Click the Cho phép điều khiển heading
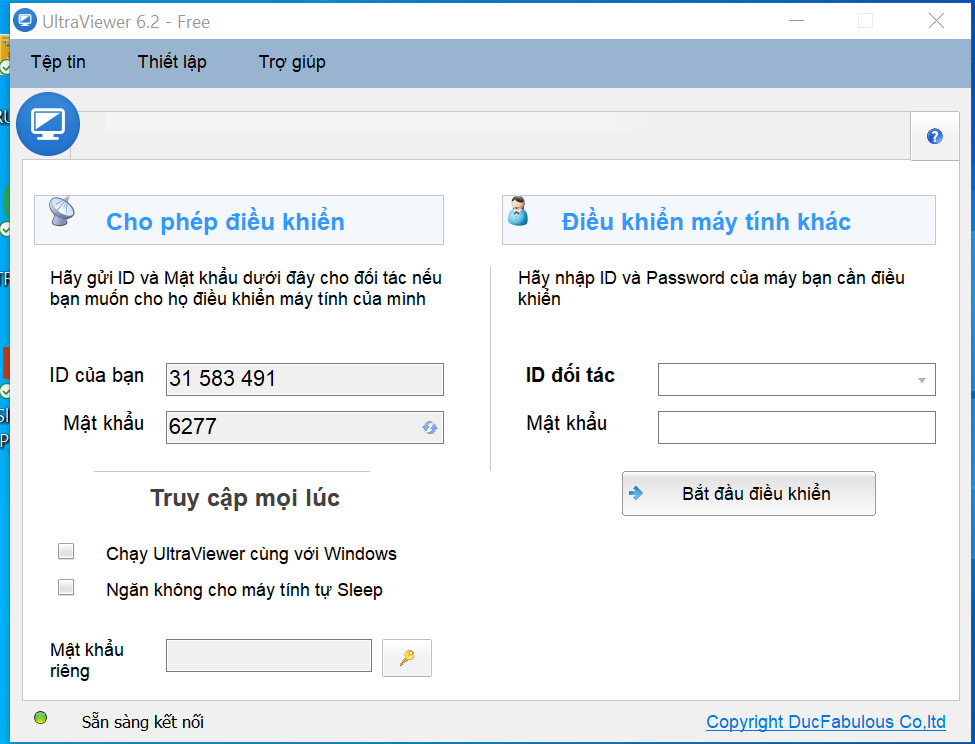 point(225,222)
